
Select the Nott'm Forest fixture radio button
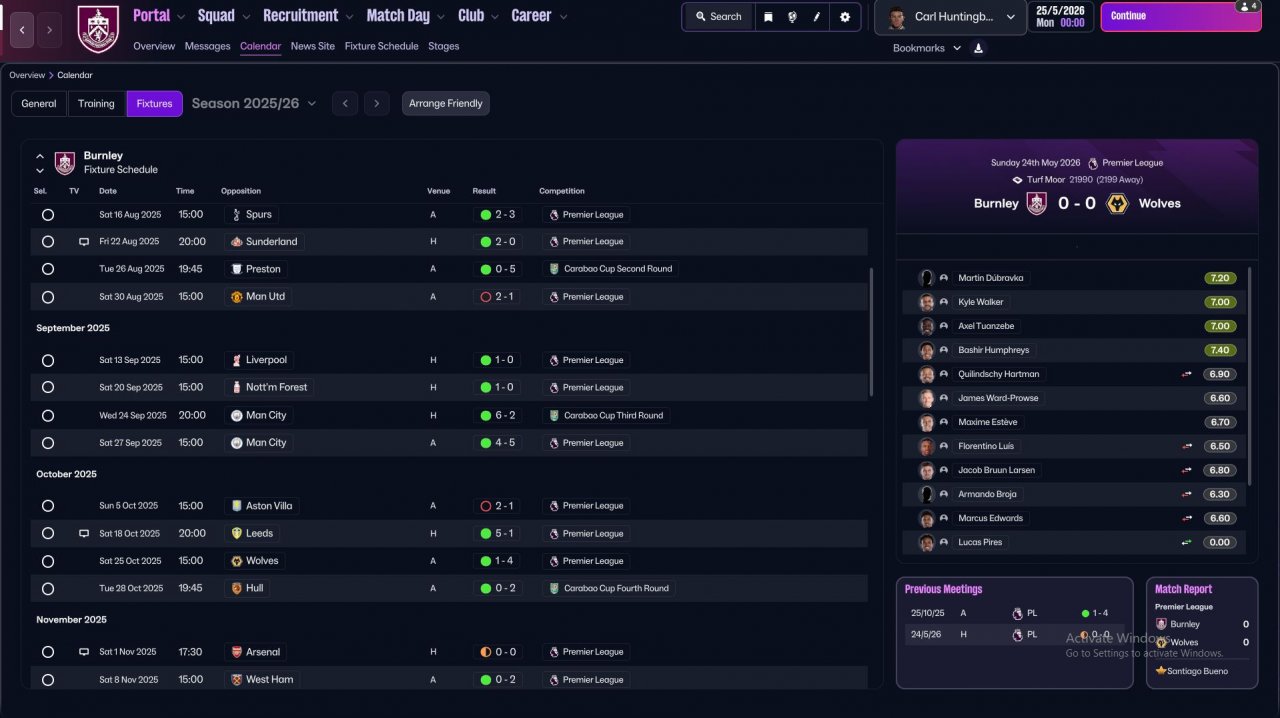point(48,388)
